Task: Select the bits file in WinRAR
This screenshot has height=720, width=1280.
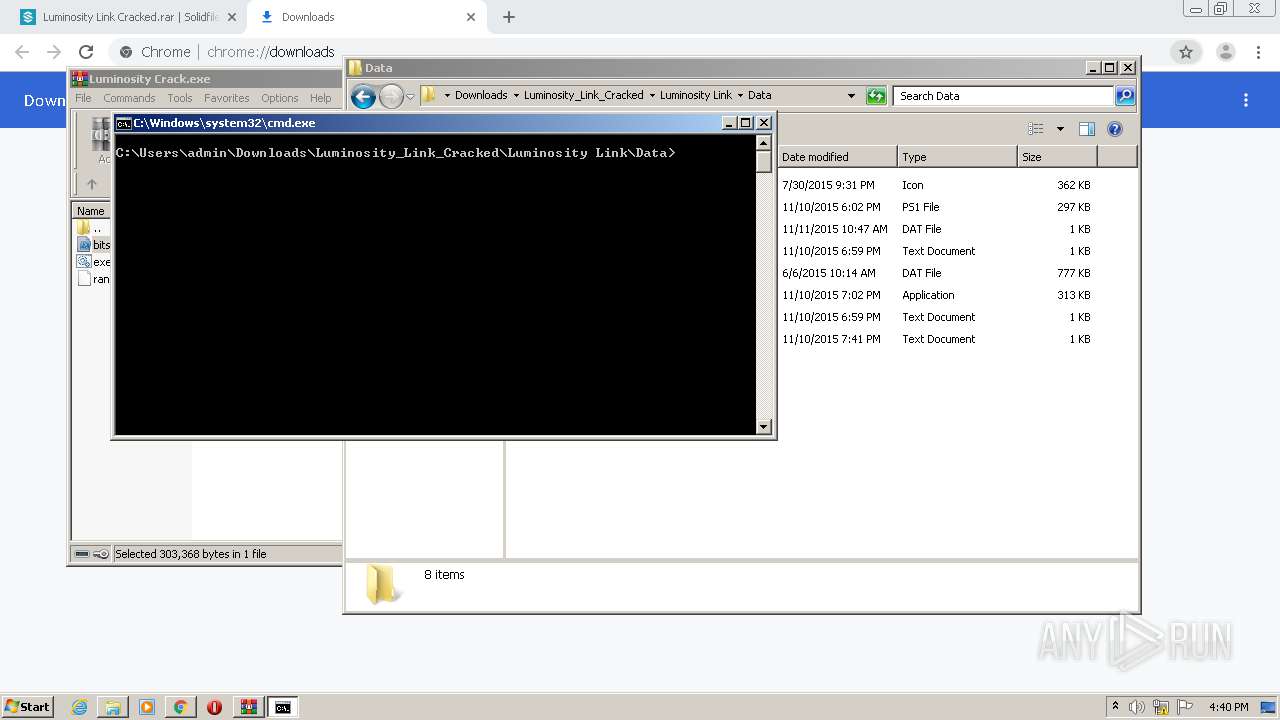Action: coord(93,245)
